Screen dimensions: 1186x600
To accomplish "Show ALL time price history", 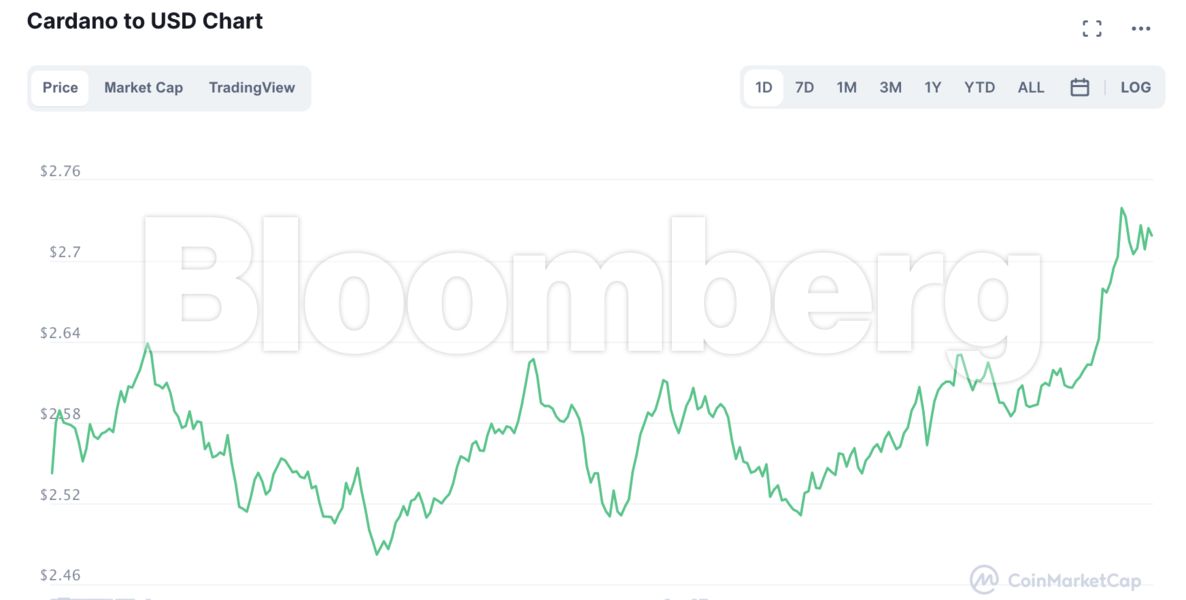I will point(1030,87).
